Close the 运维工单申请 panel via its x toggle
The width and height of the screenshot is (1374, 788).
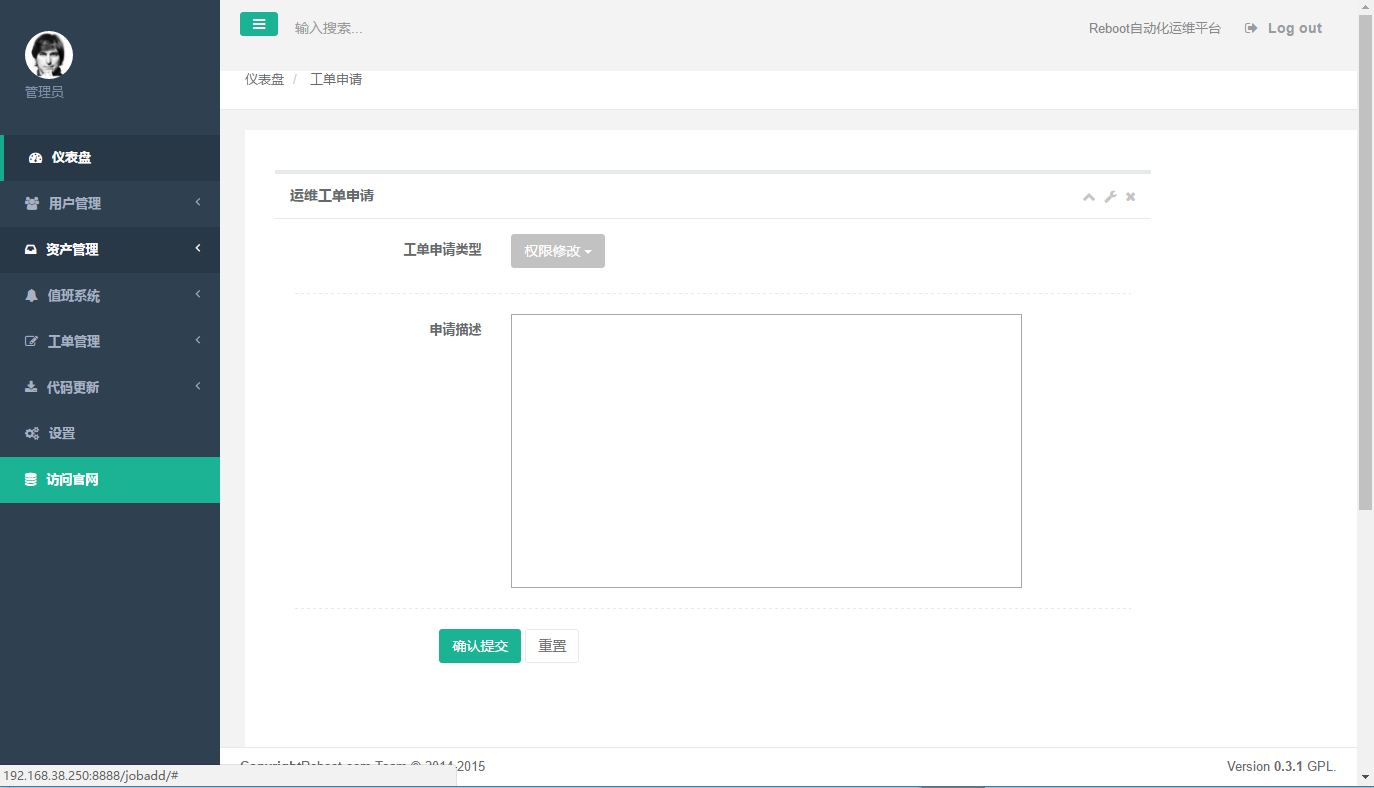(x=1131, y=196)
